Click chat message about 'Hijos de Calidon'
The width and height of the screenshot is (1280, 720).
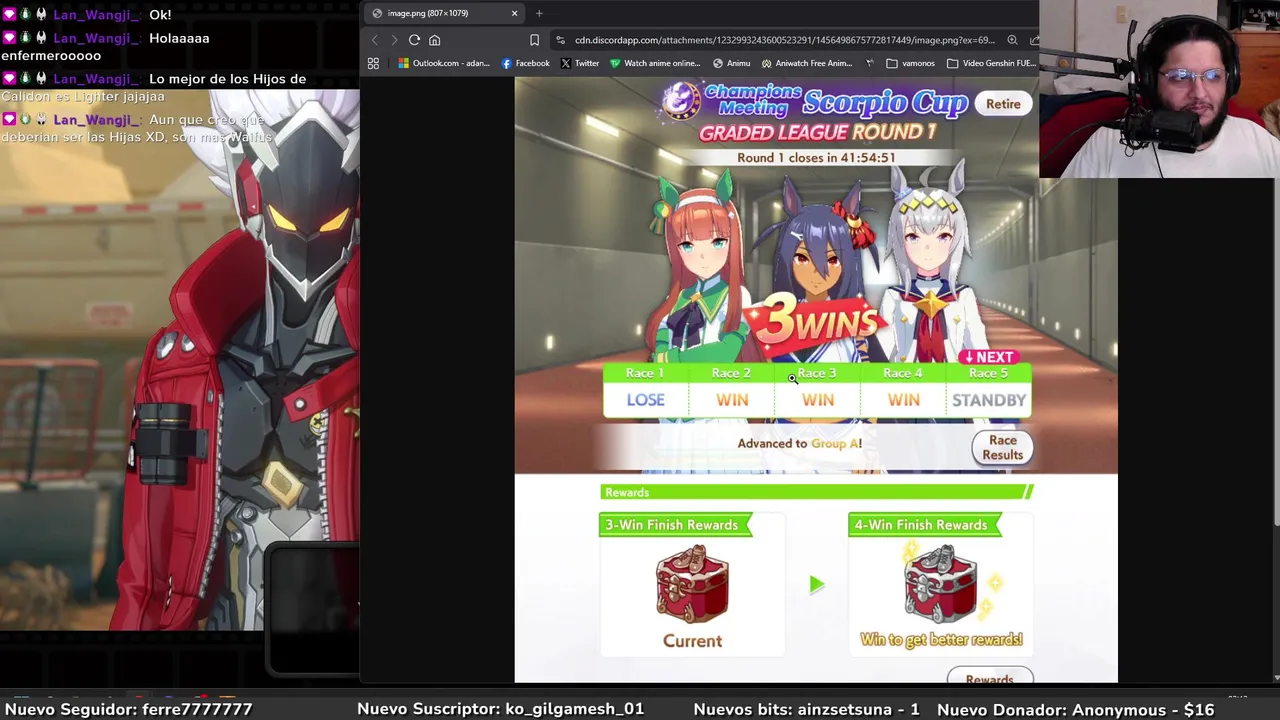click(155, 88)
